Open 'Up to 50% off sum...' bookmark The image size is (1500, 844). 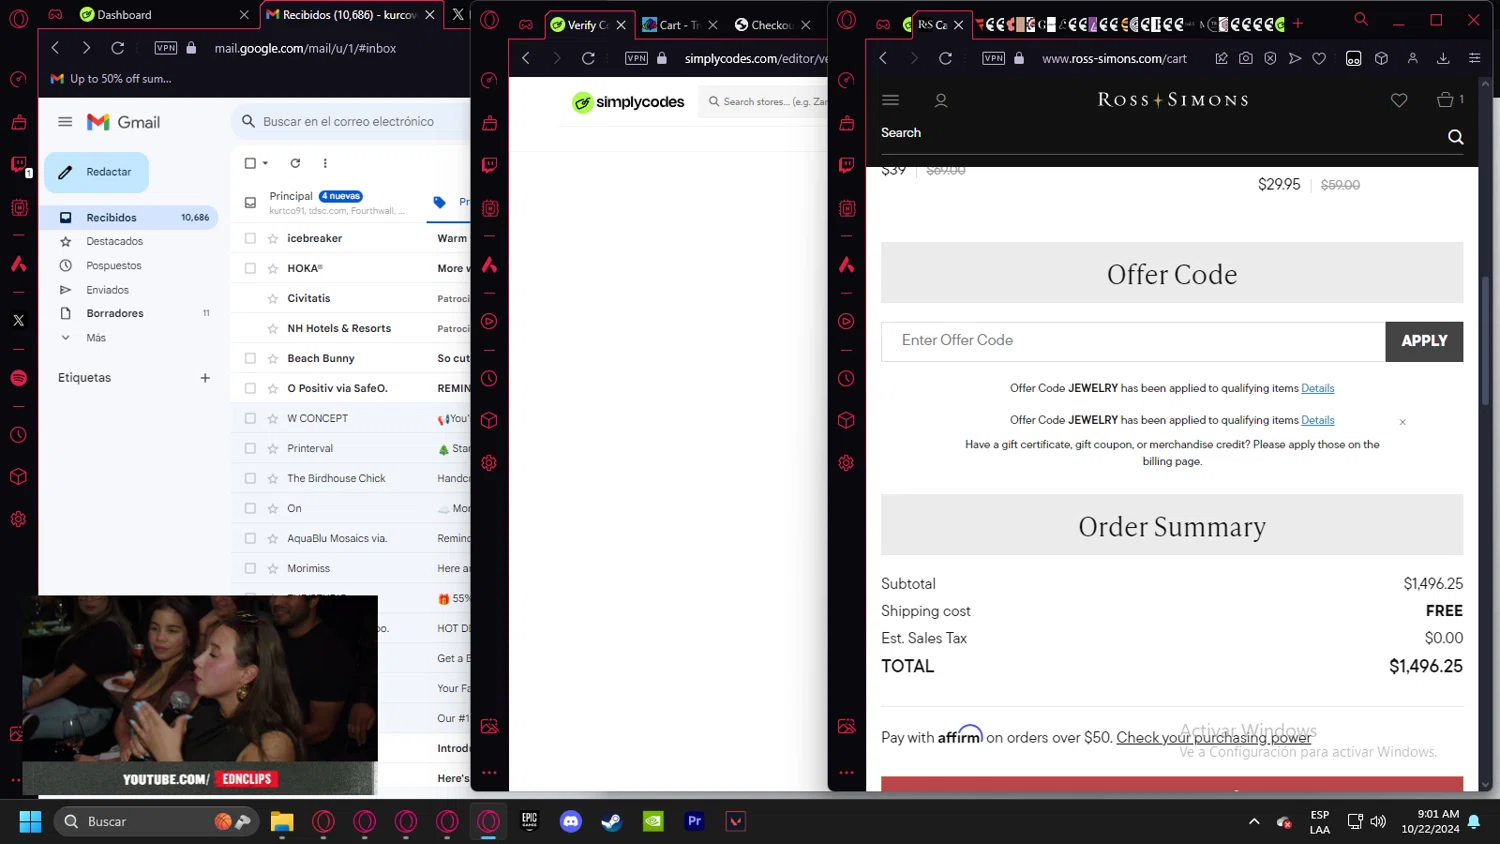pos(111,78)
